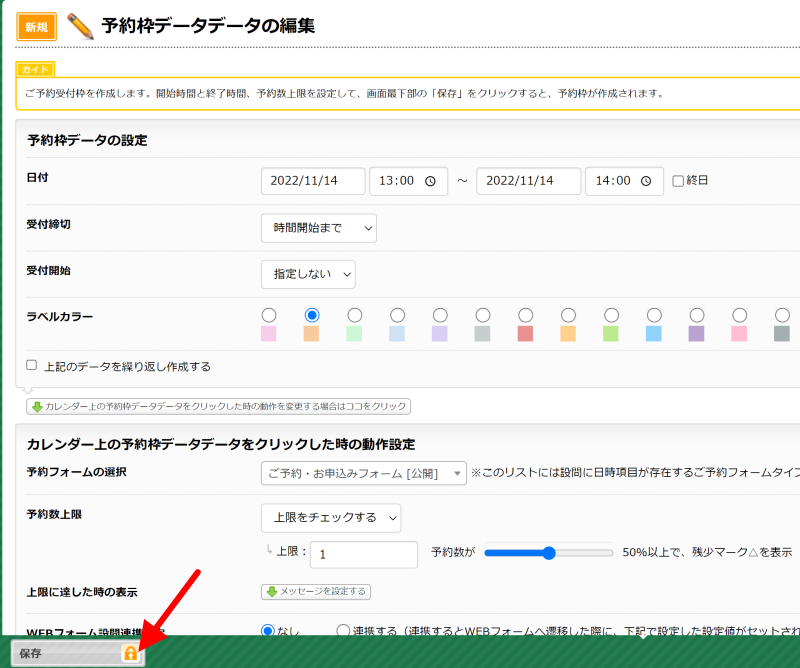Select the red label color radio
800x668 pixels.
pyautogui.click(x=526, y=315)
